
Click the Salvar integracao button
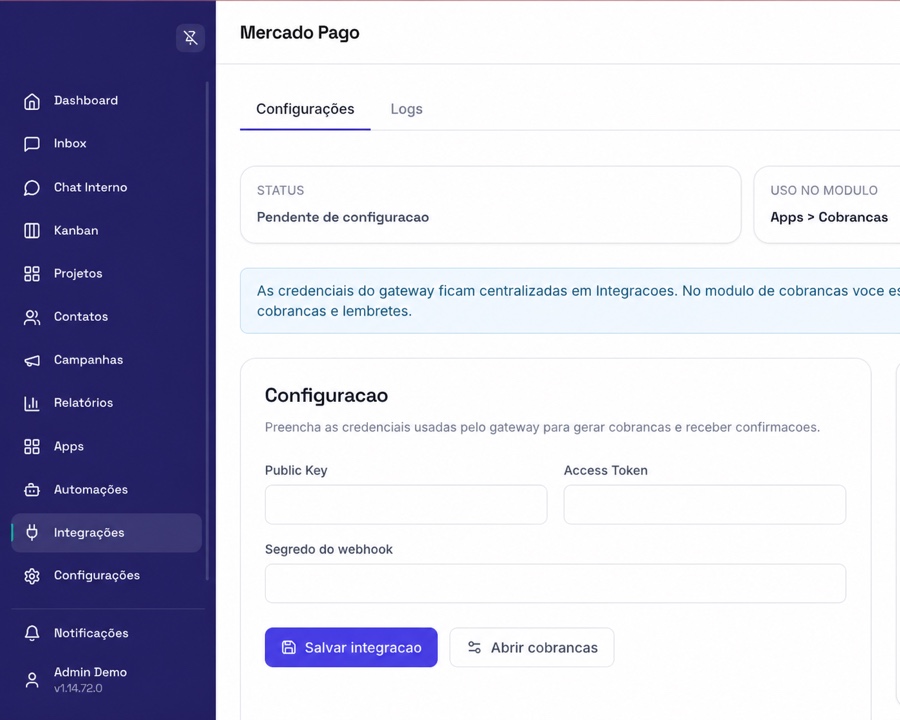351,648
